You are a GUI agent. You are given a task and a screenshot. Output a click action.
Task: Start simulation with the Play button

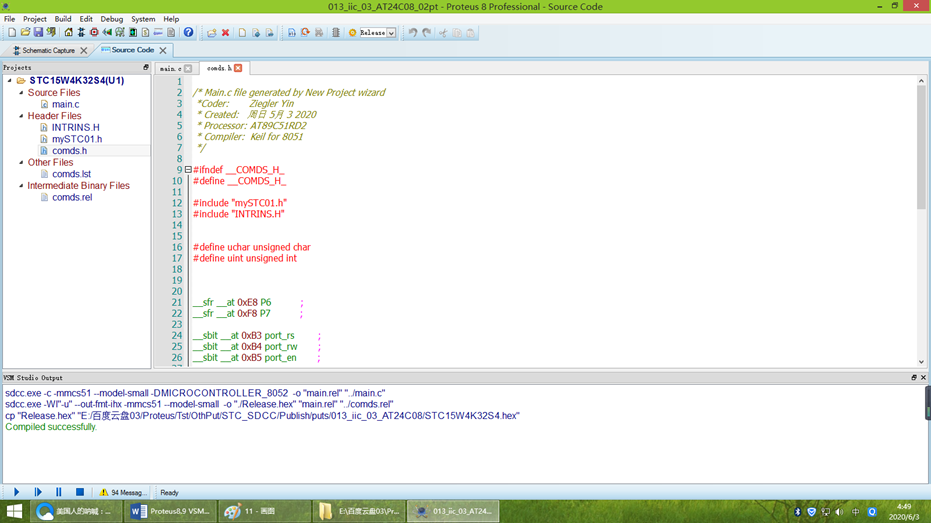tap(17, 492)
